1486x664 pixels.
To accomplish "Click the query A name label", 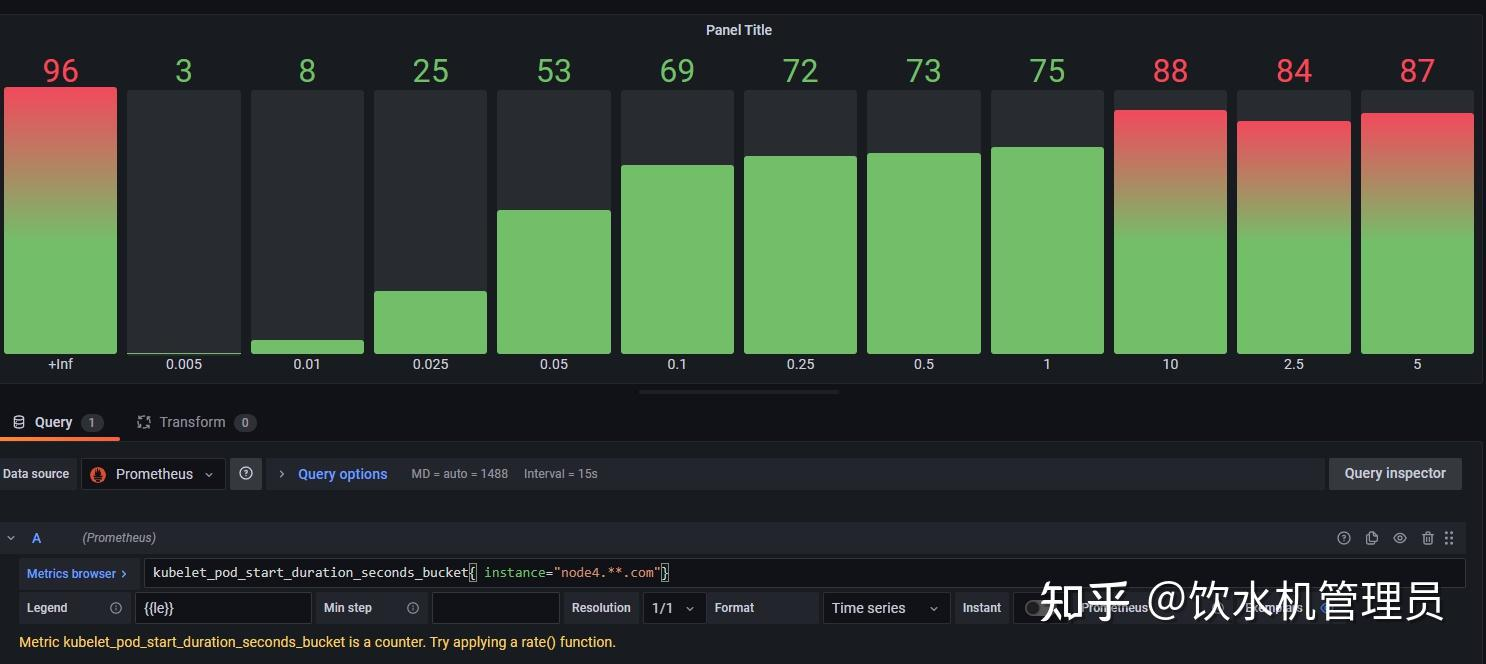I will (37, 538).
